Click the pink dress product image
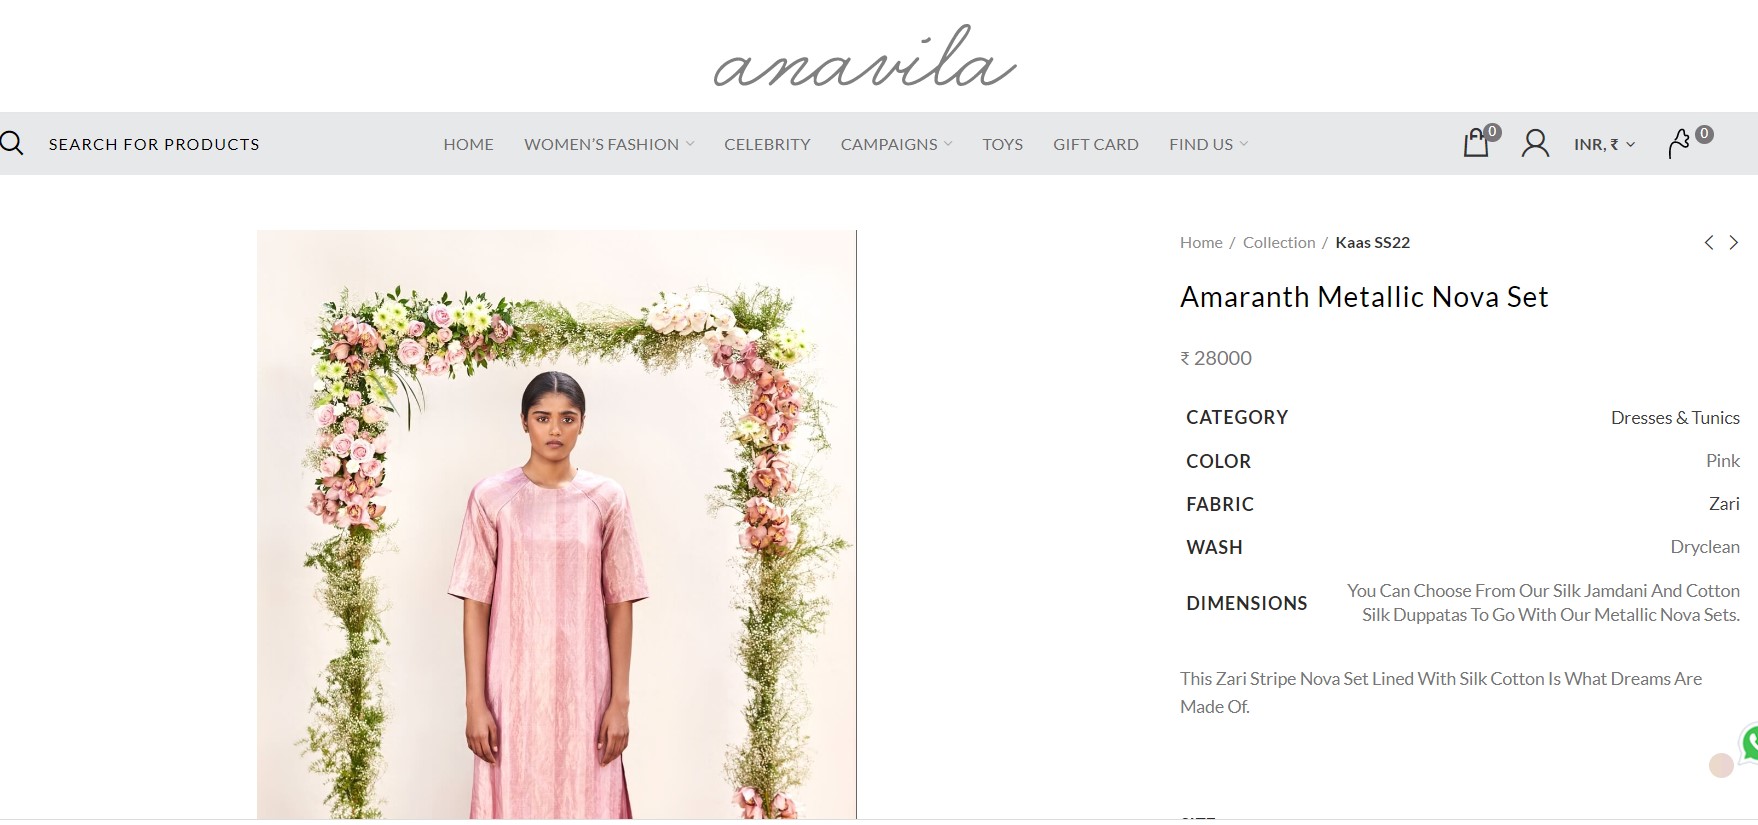Viewport: 1758px width, 825px height. pyautogui.click(x=557, y=525)
